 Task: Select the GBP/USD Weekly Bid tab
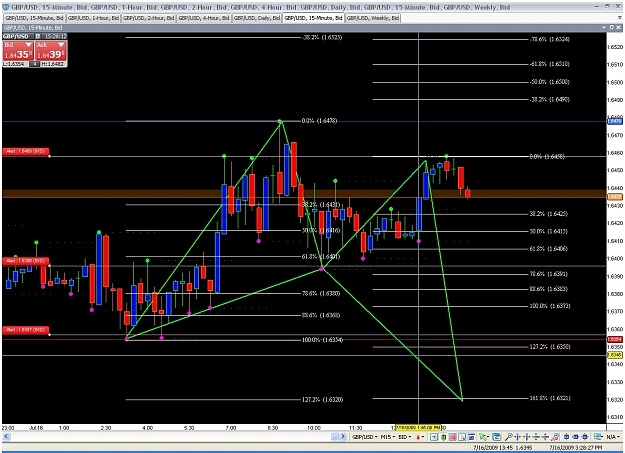[373, 18]
